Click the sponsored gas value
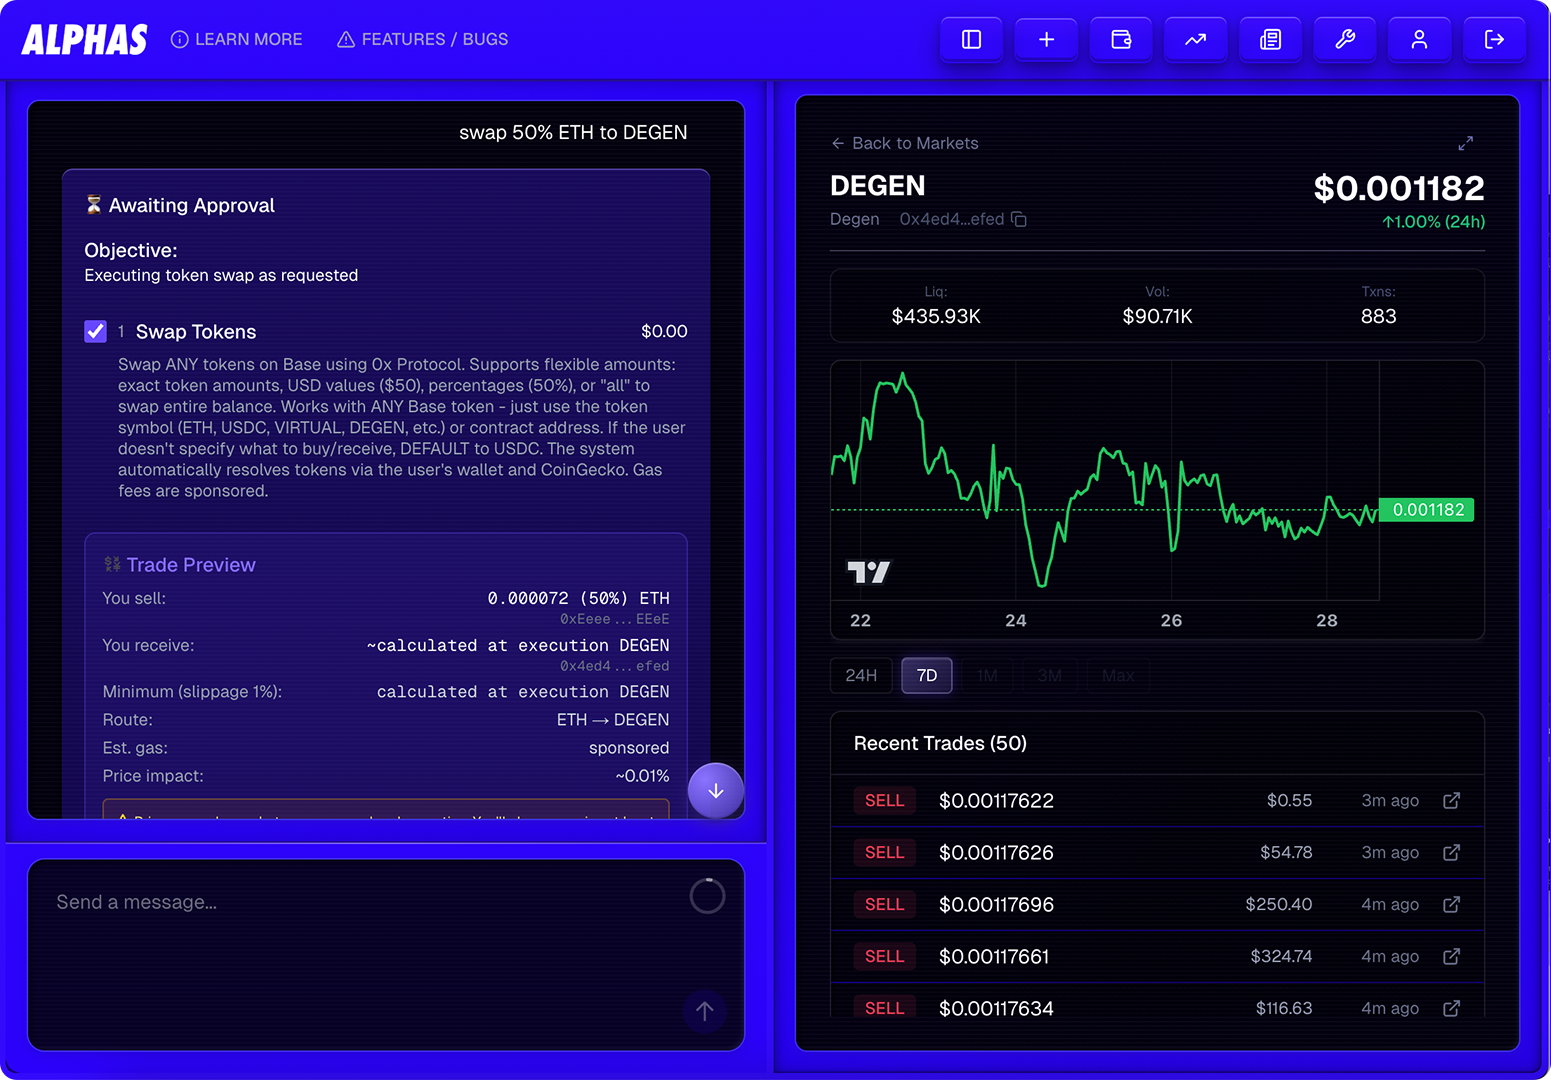 point(629,748)
